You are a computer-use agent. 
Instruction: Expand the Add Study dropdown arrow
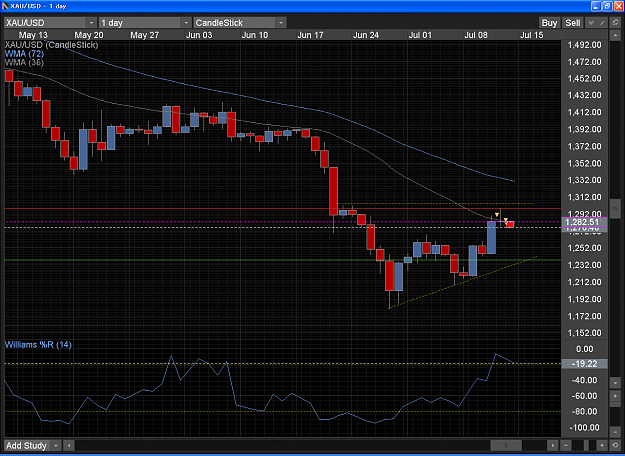coord(57,445)
